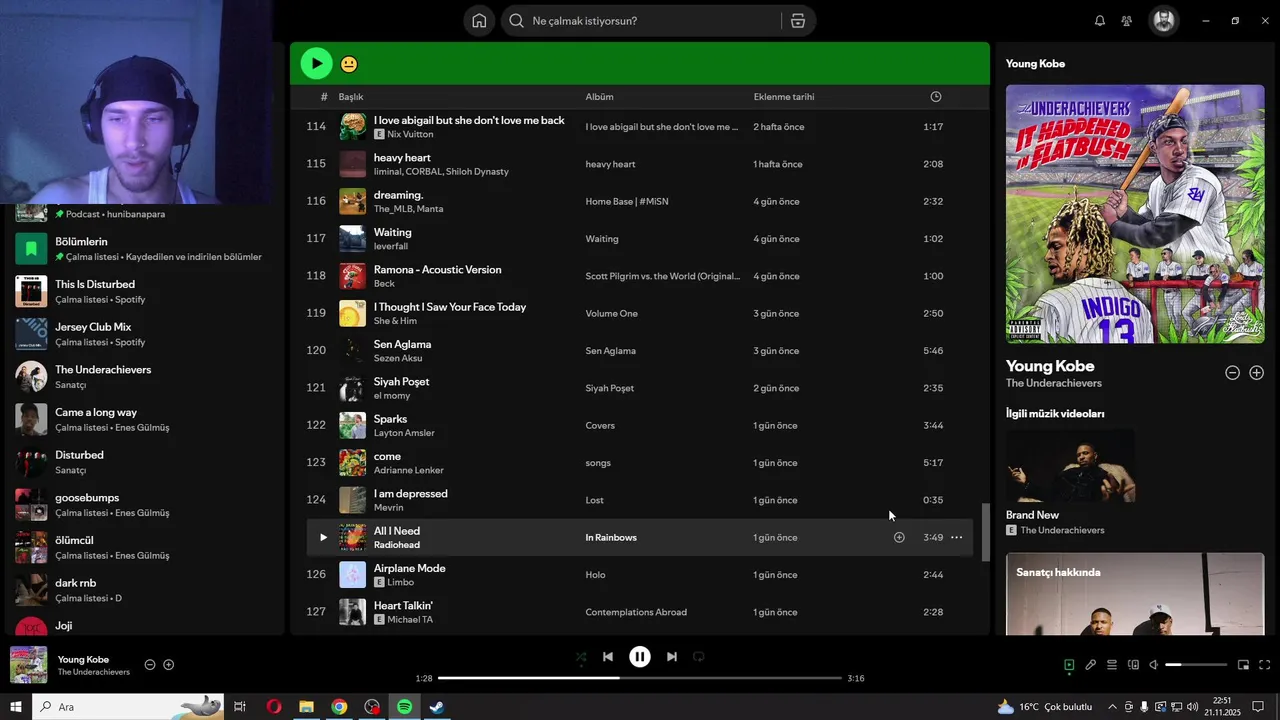
Task: Open the friend activity icon
Action: pos(1127,21)
